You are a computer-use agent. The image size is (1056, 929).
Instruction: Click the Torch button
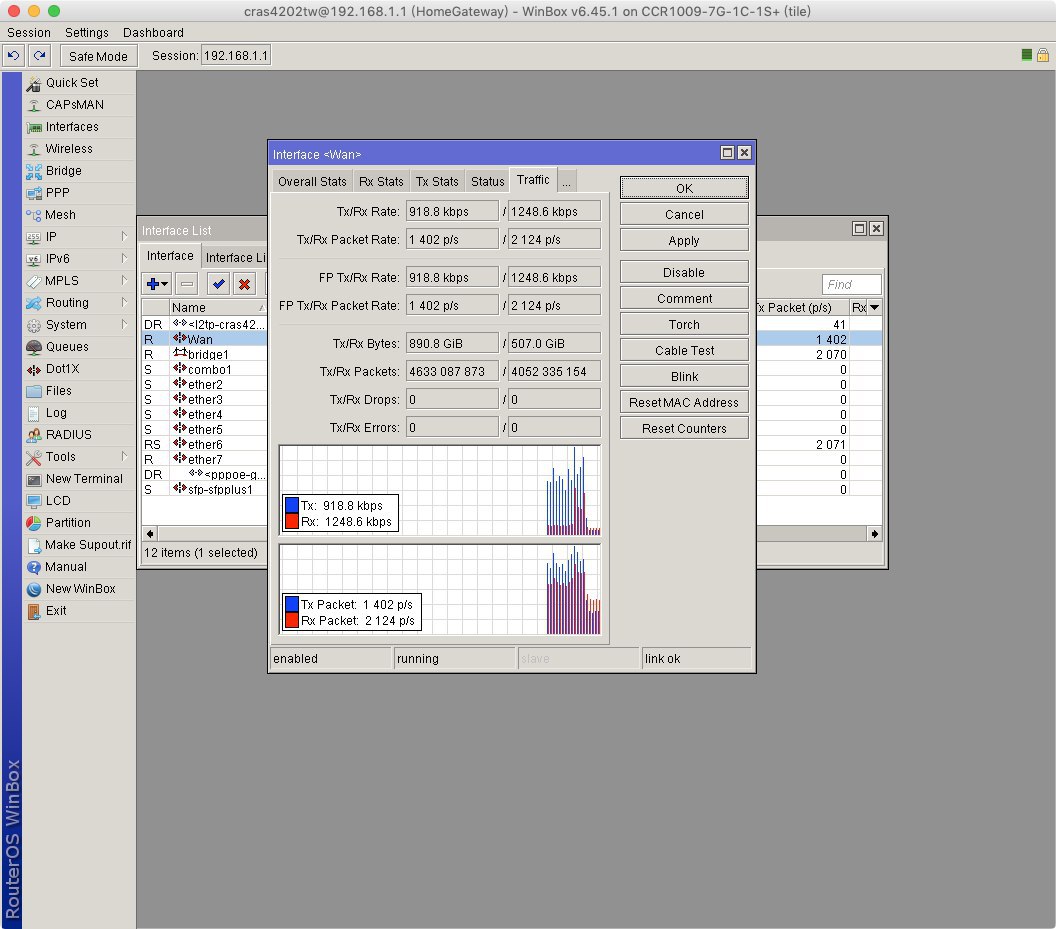(684, 325)
